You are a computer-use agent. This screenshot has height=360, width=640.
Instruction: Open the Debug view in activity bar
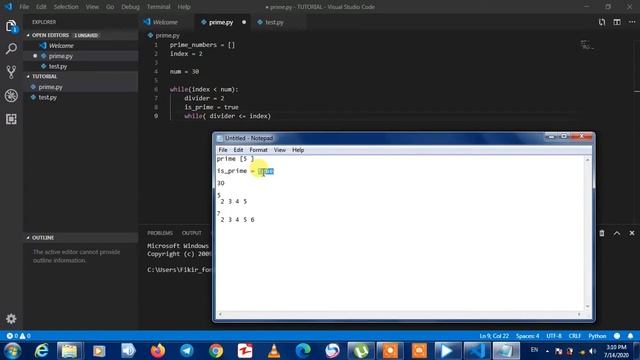pyautogui.click(x=11, y=96)
